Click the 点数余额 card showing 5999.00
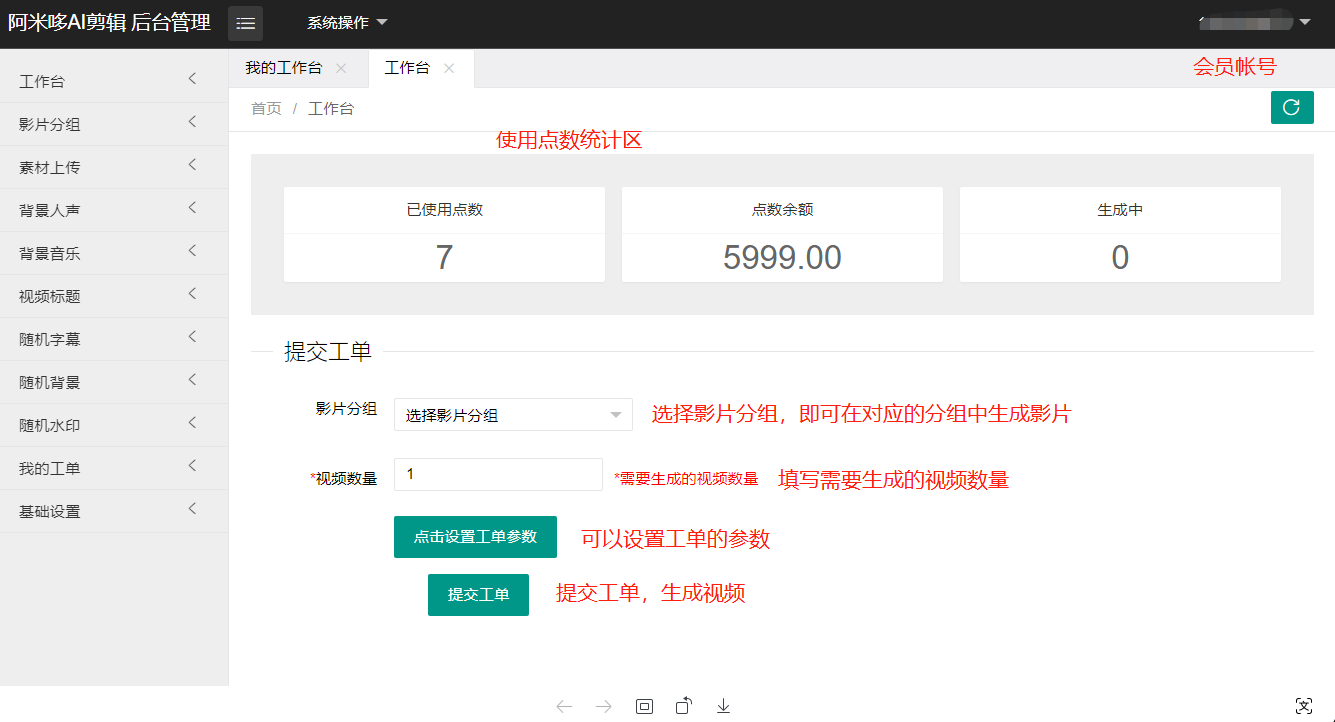Screen dimensions: 1335x722 point(782,234)
